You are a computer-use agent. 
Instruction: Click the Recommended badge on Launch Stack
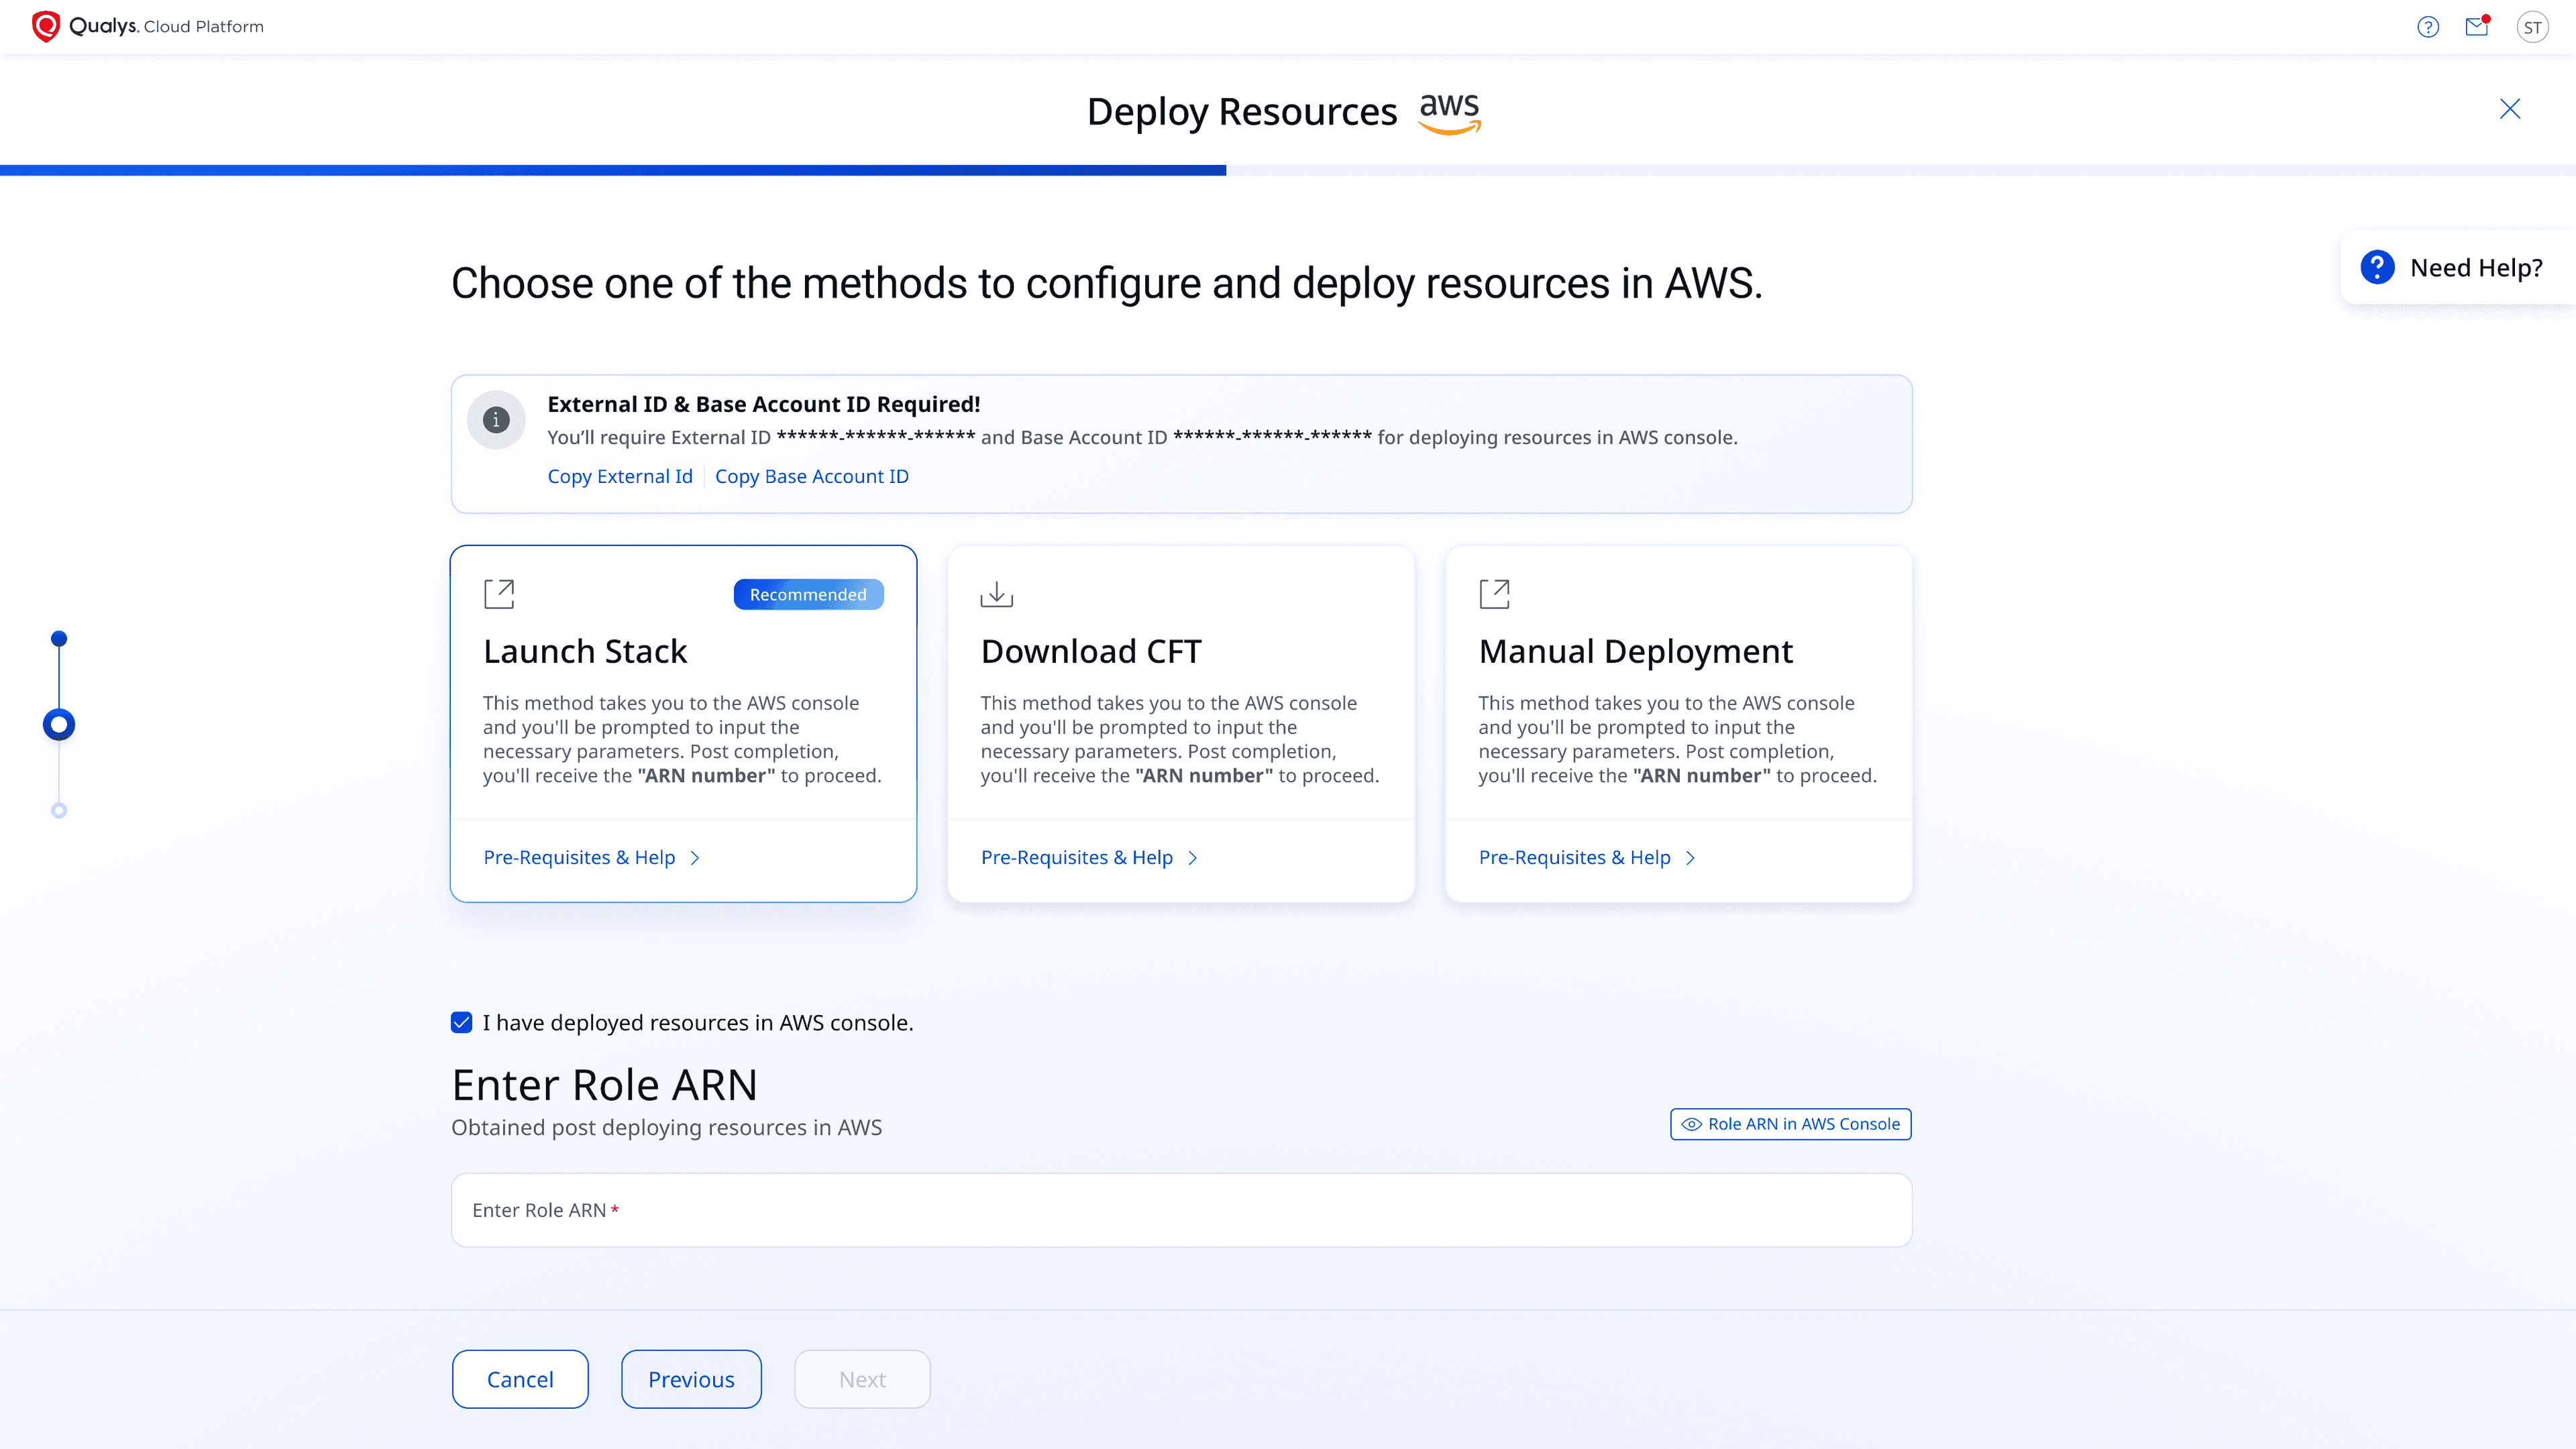tap(808, 594)
